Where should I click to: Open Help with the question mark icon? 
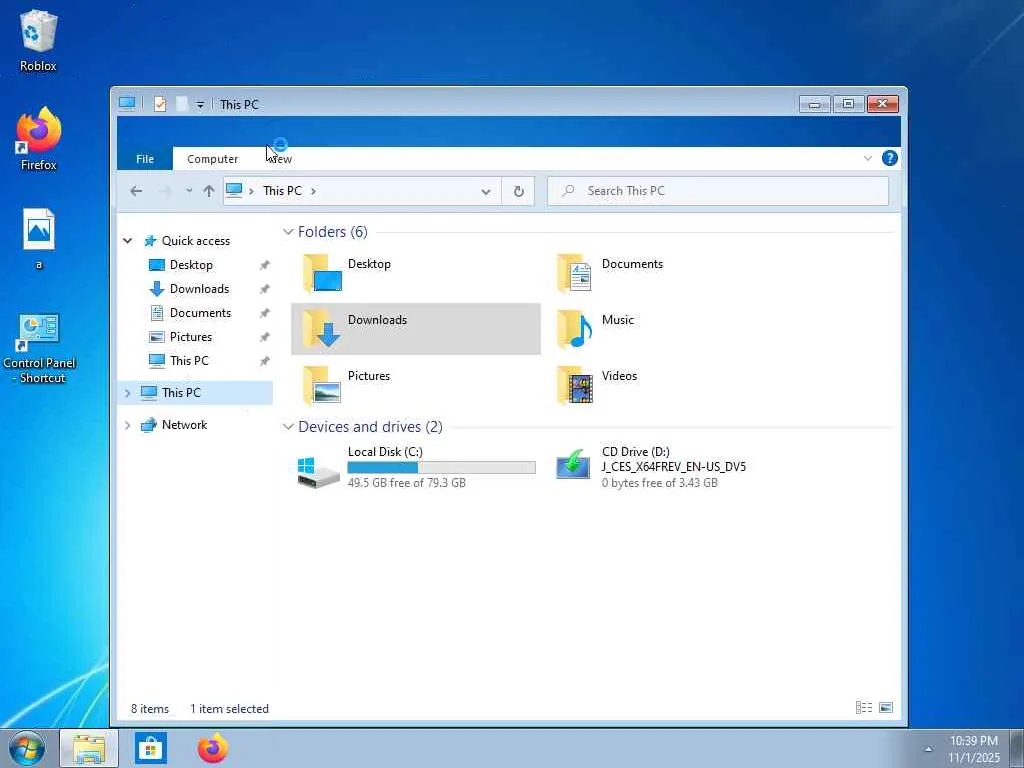click(889, 158)
